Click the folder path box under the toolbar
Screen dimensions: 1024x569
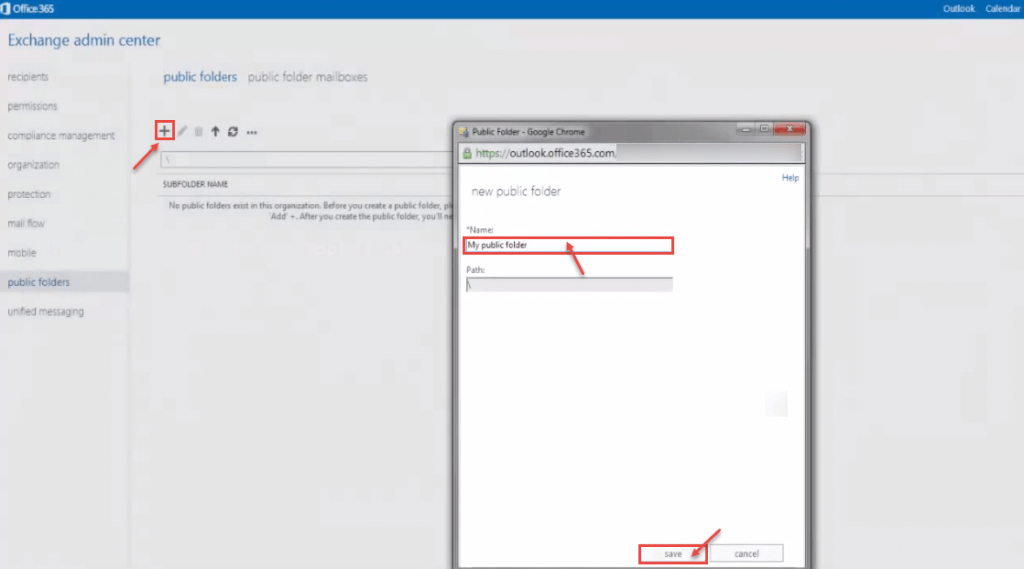(x=306, y=159)
